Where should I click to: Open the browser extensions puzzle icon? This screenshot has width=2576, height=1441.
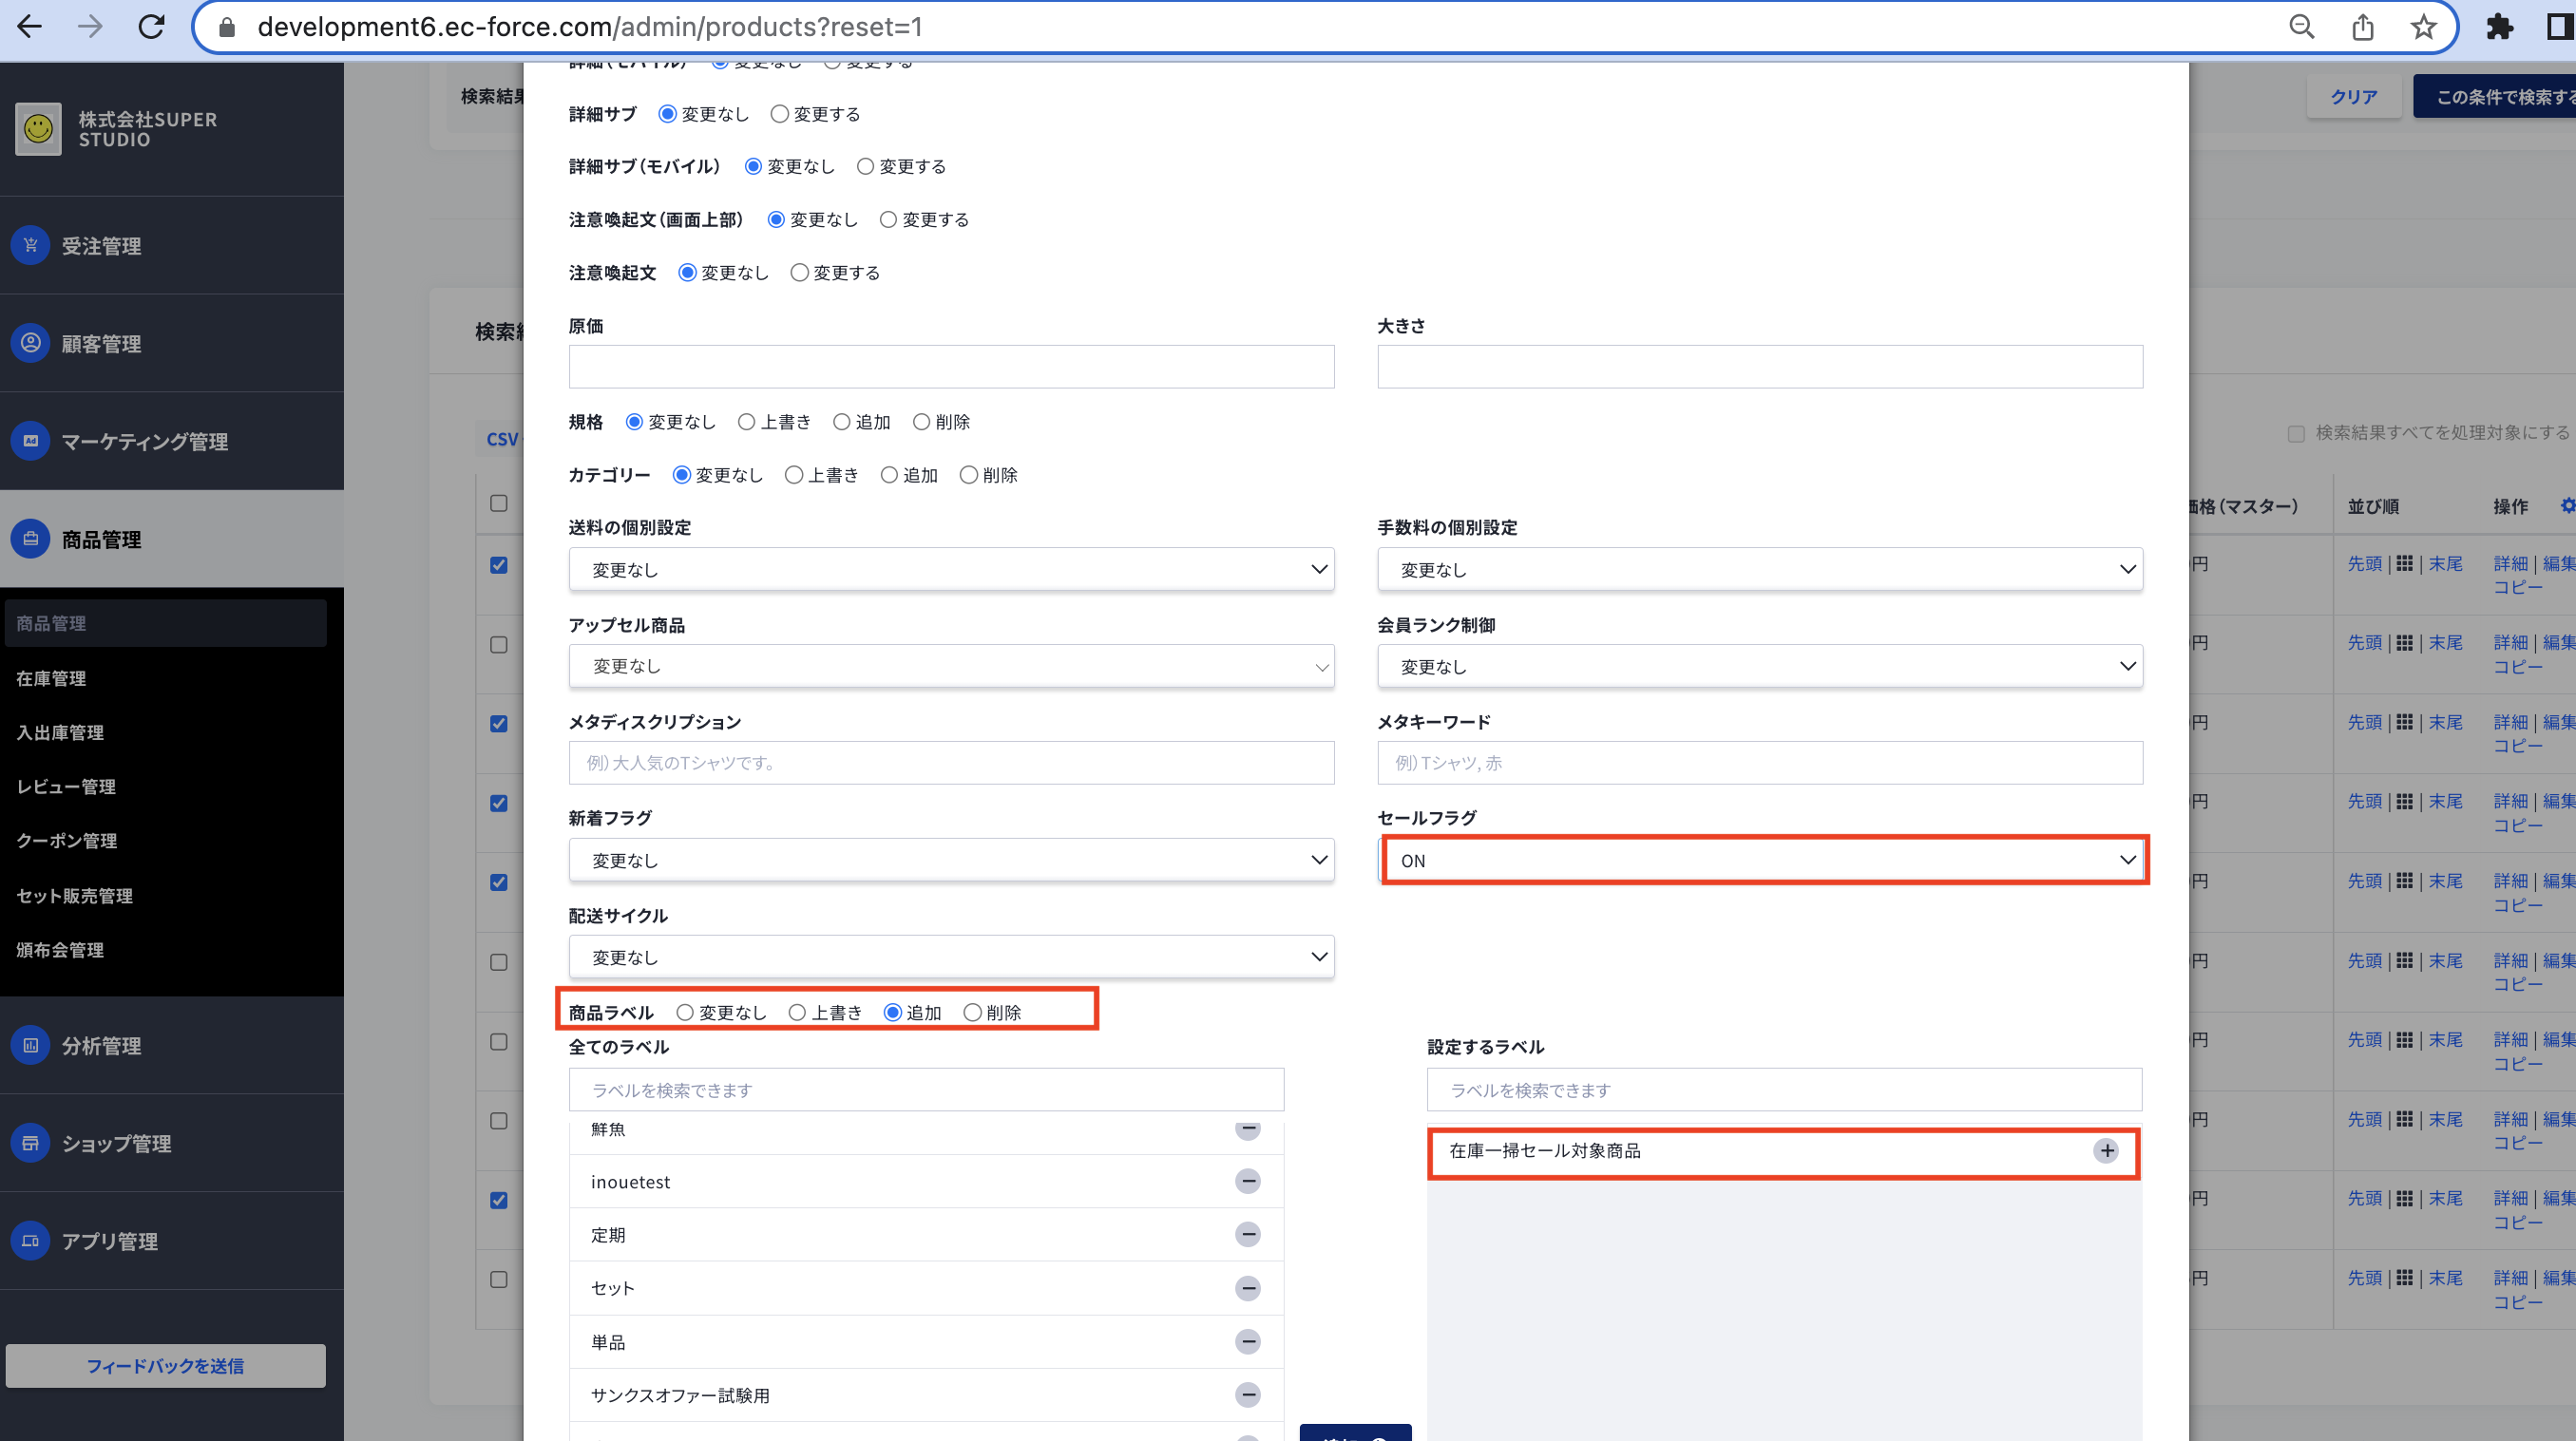pos(2499,27)
